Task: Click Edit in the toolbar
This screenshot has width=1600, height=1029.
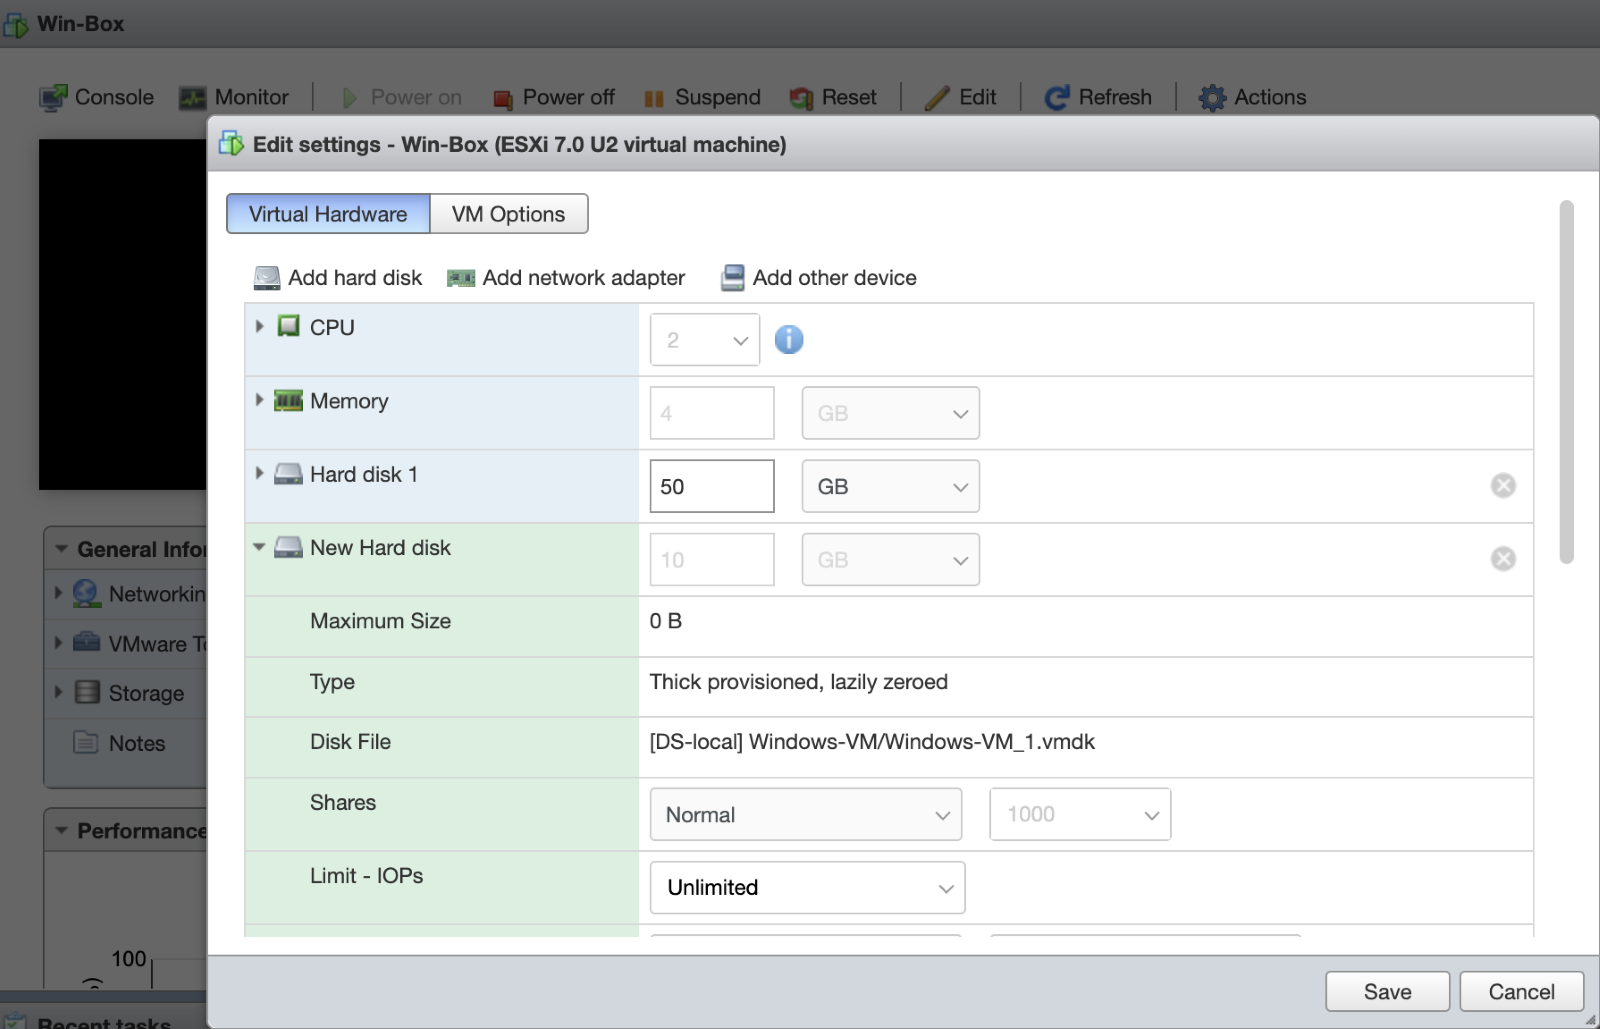Action: [x=961, y=97]
